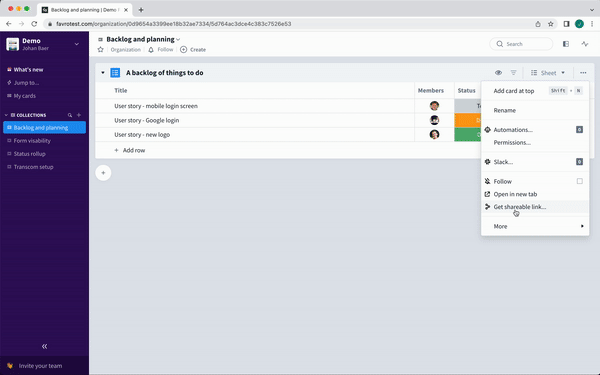Toggle the side panel layout icon
The image size is (600, 375).
(566, 44)
